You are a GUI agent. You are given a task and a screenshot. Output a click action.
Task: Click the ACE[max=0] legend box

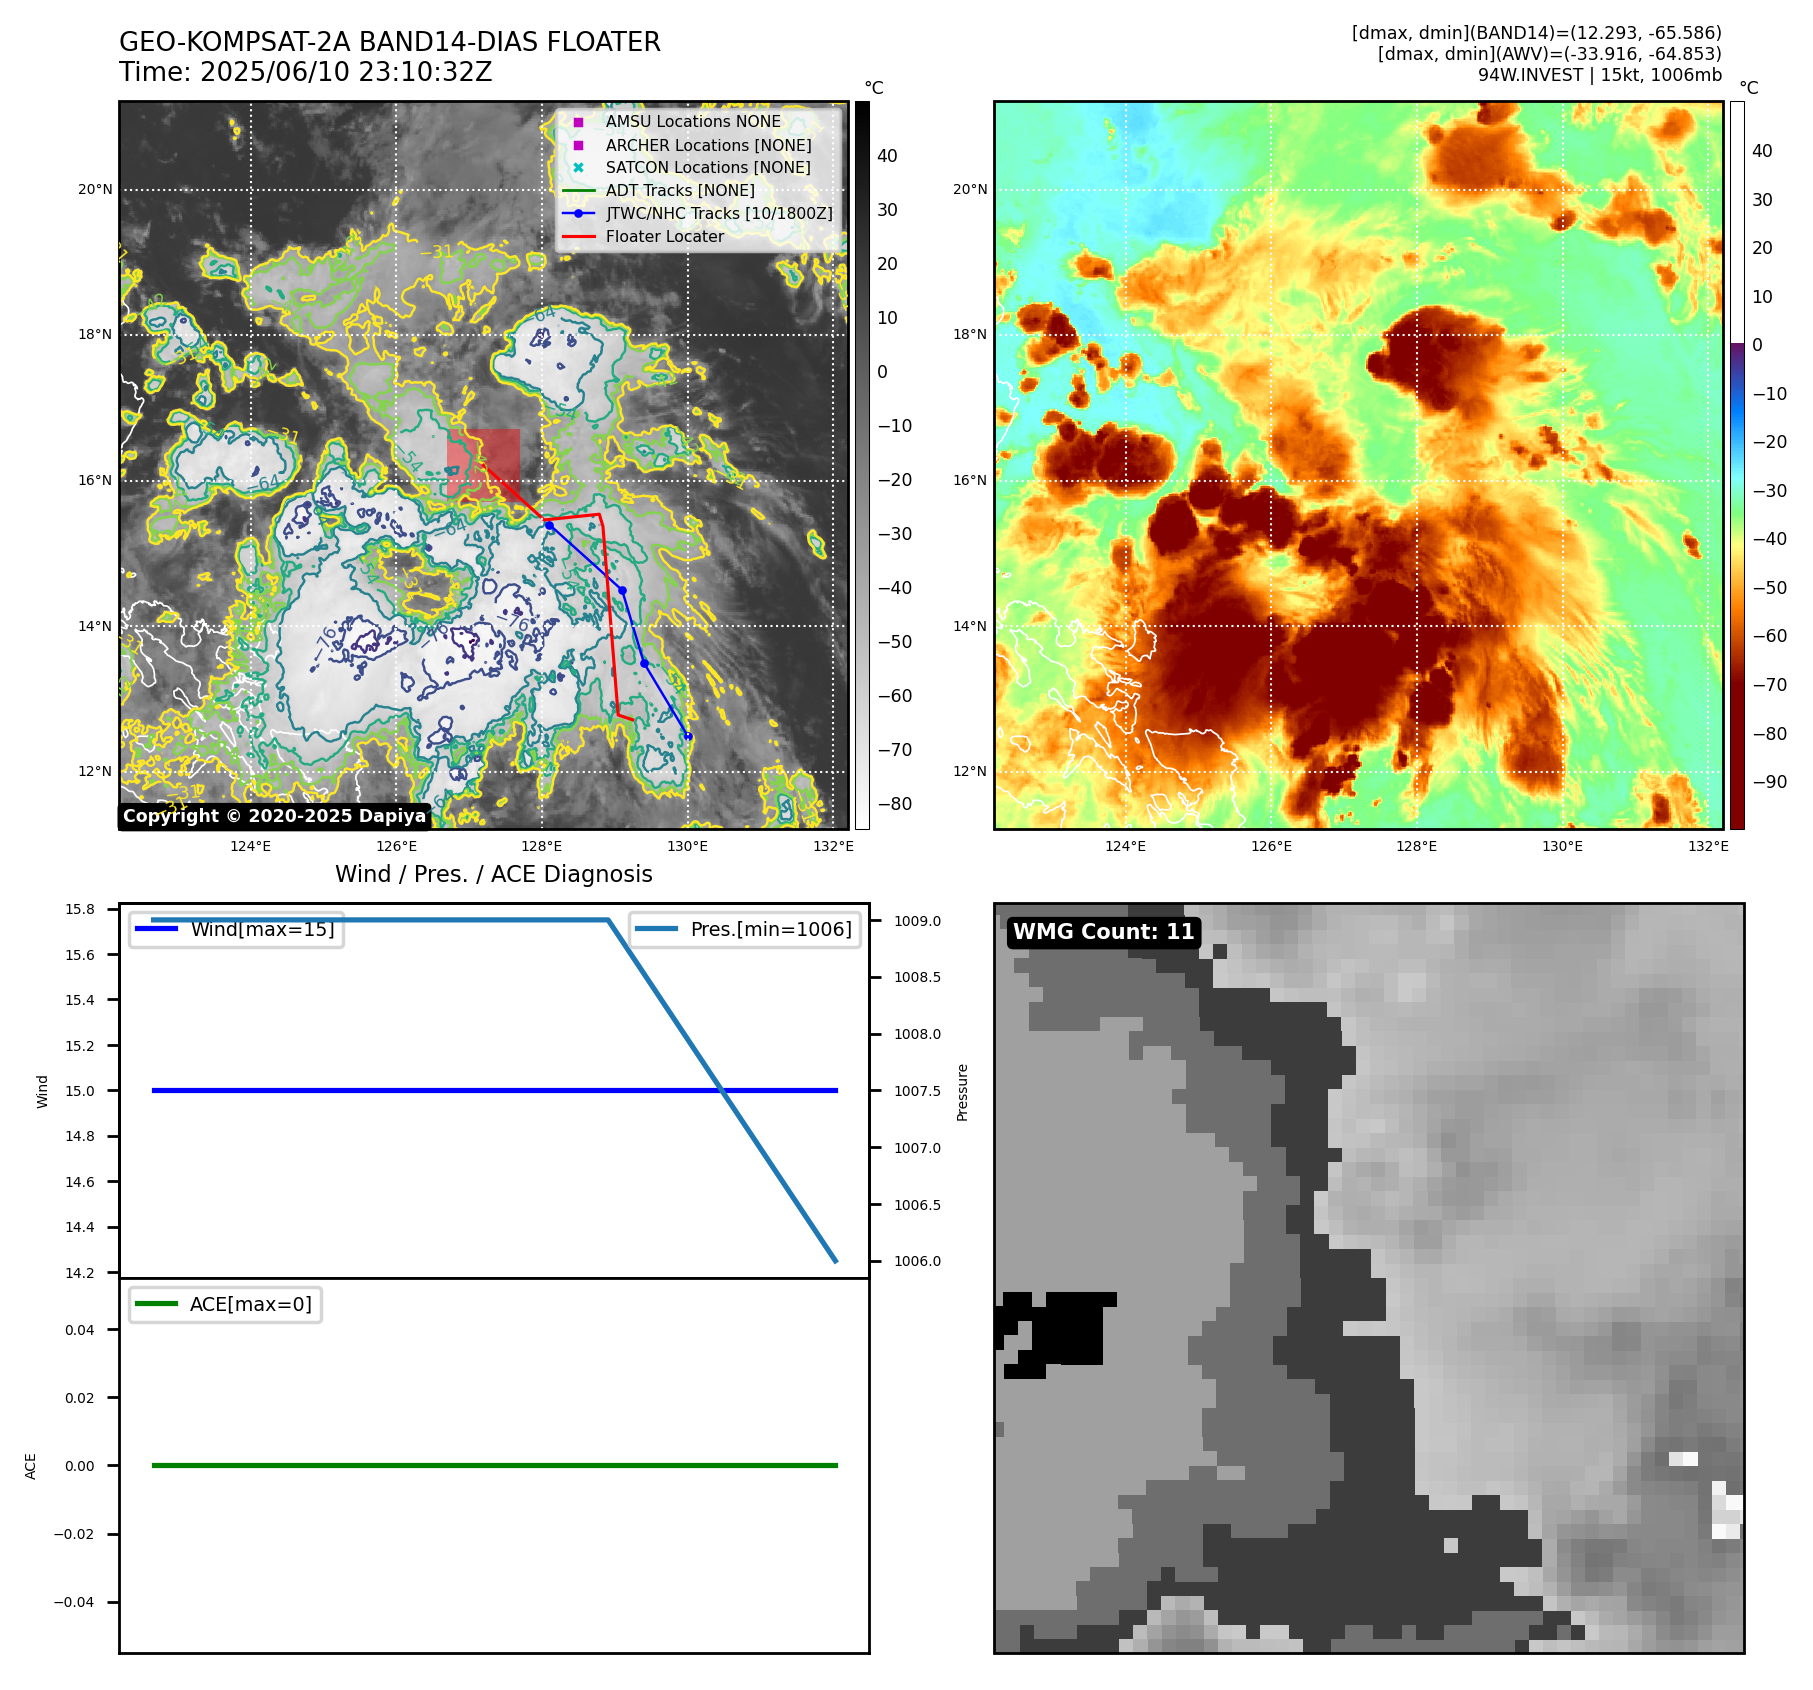[x=225, y=1304]
